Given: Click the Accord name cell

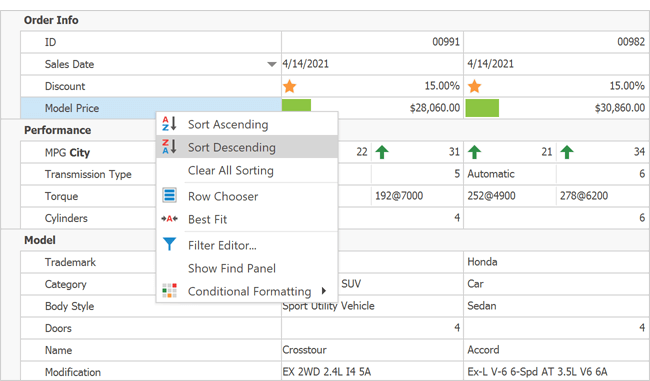Looking at the screenshot, I should [557, 350].
